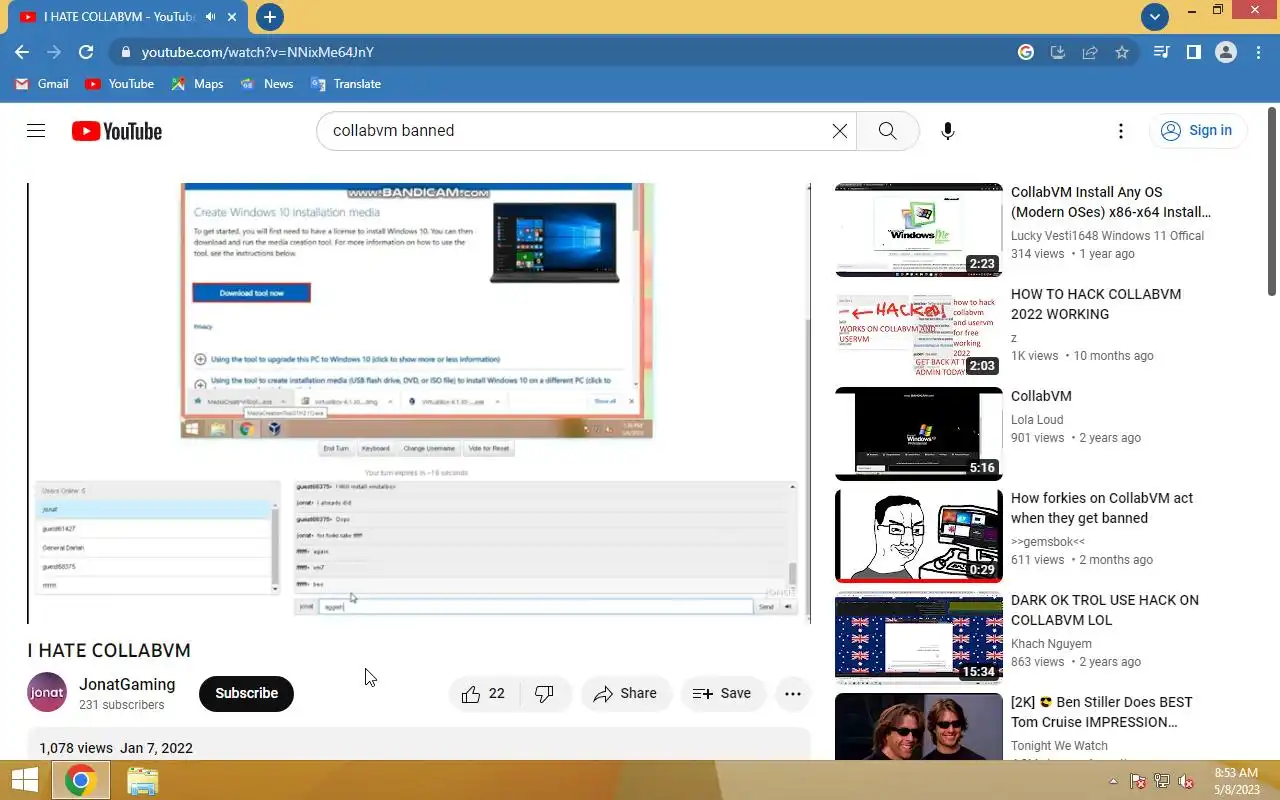1280x800 pixels.
Task: Click inside the collabvm banned search field
Action: coord(575,131)
